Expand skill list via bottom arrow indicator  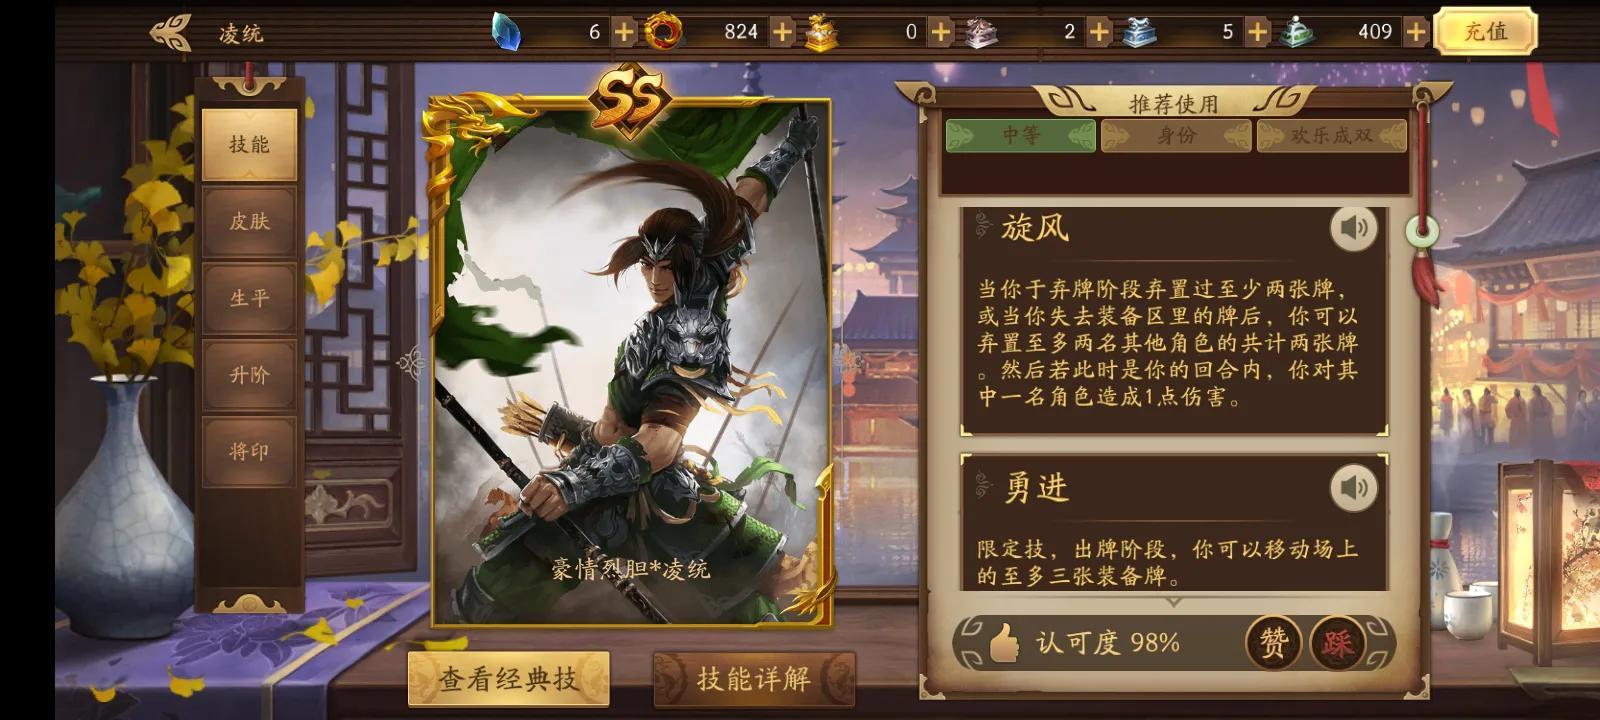(x=1174, y=602)
